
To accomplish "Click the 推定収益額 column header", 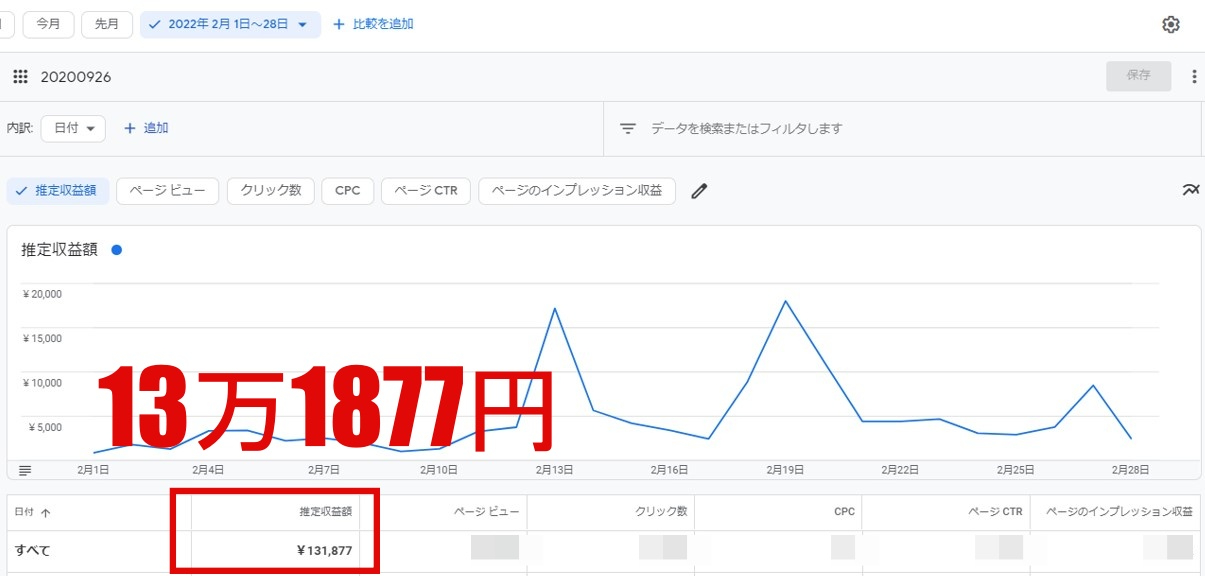I will [x=326, y=512].
